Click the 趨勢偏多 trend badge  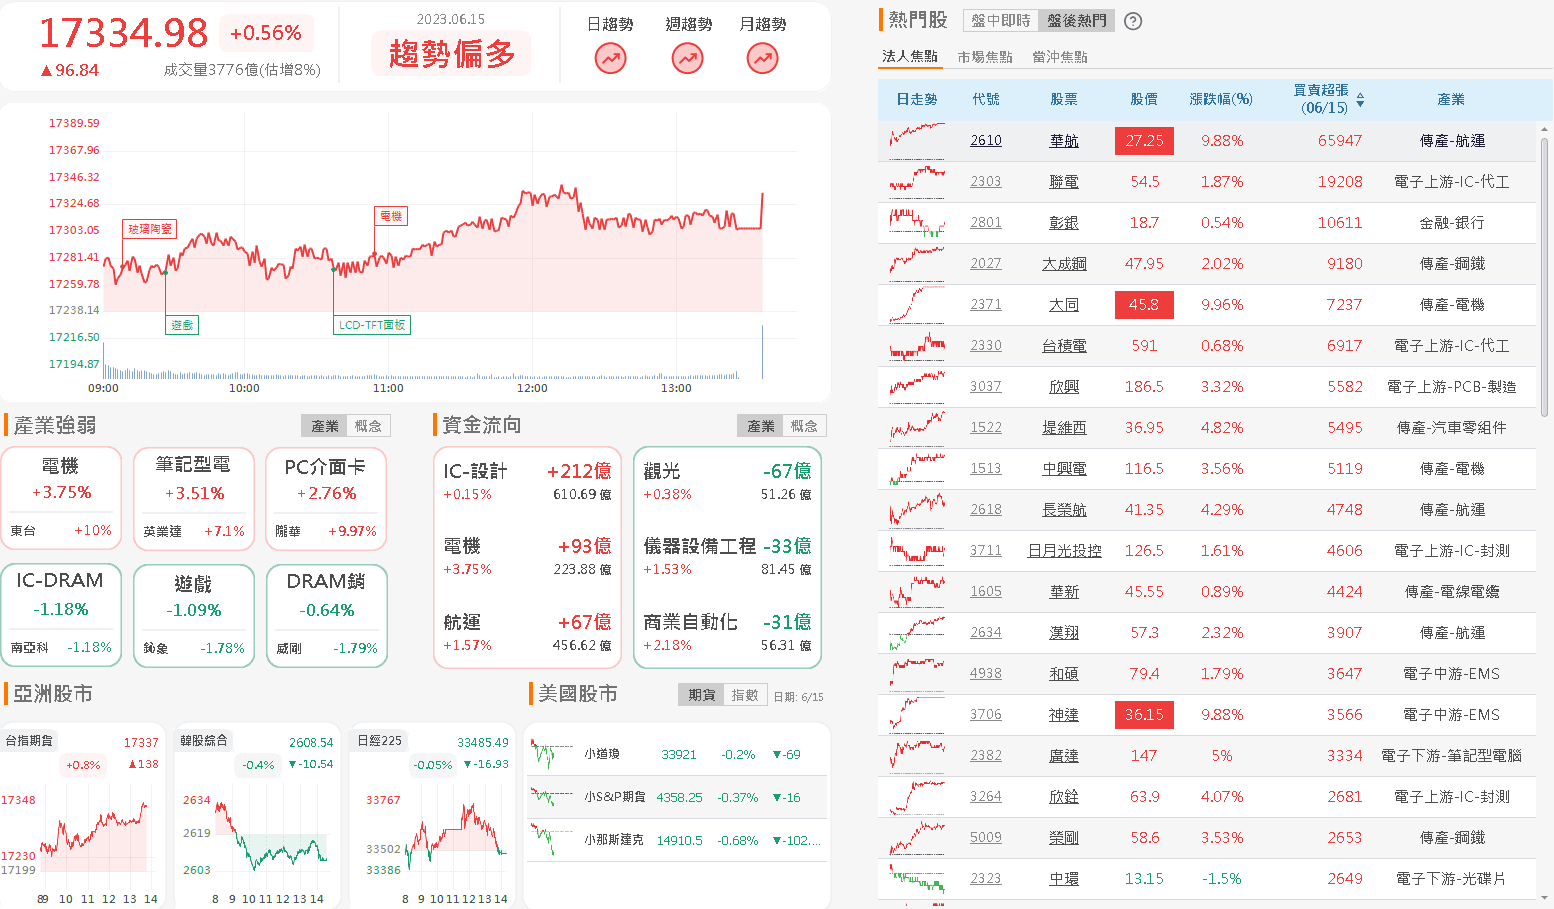click(452, 54)
